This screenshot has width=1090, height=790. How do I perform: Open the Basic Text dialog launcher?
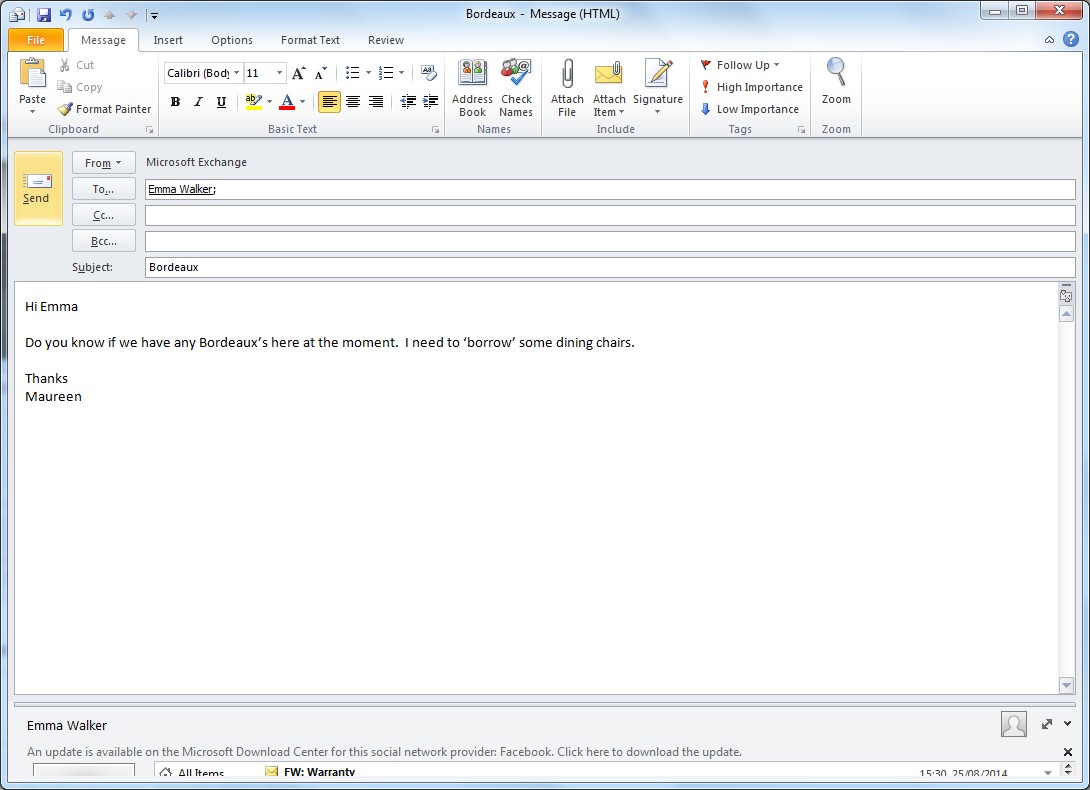coord(436,130)
